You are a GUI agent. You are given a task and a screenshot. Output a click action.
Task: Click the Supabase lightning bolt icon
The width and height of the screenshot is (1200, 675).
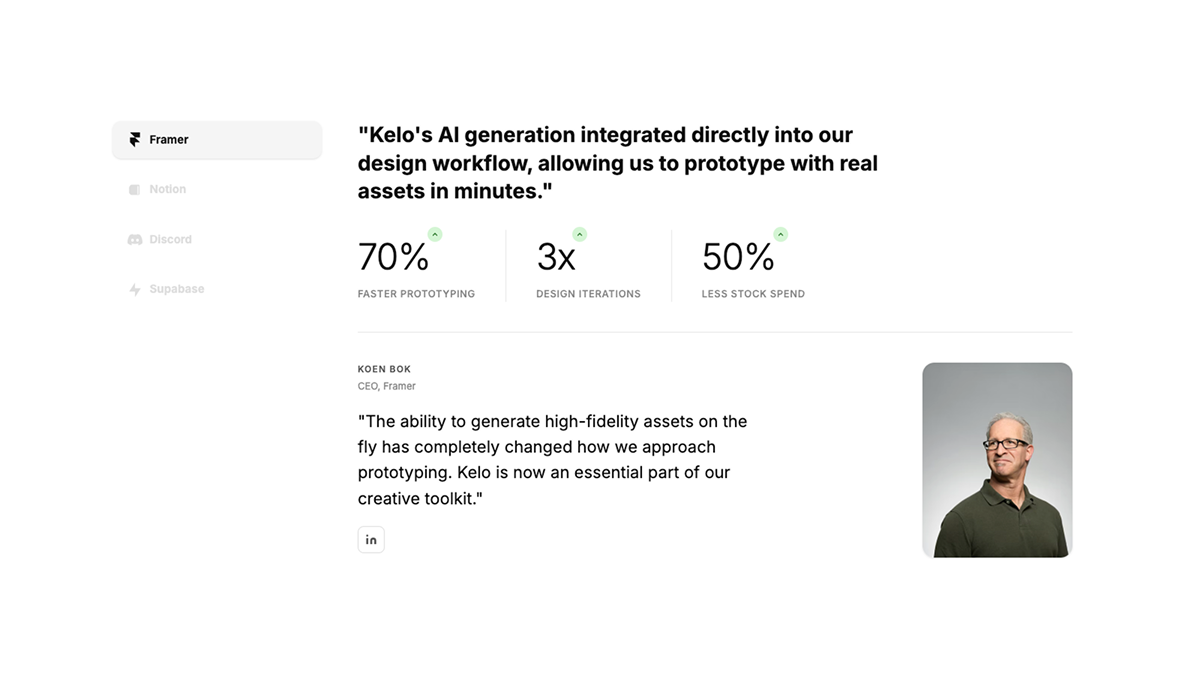click(x=135, y=290)
